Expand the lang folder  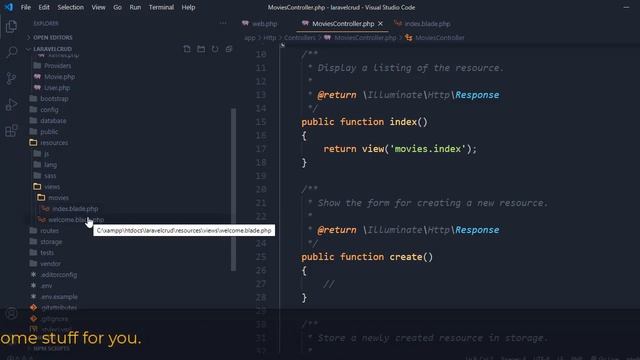click(50, 165)
